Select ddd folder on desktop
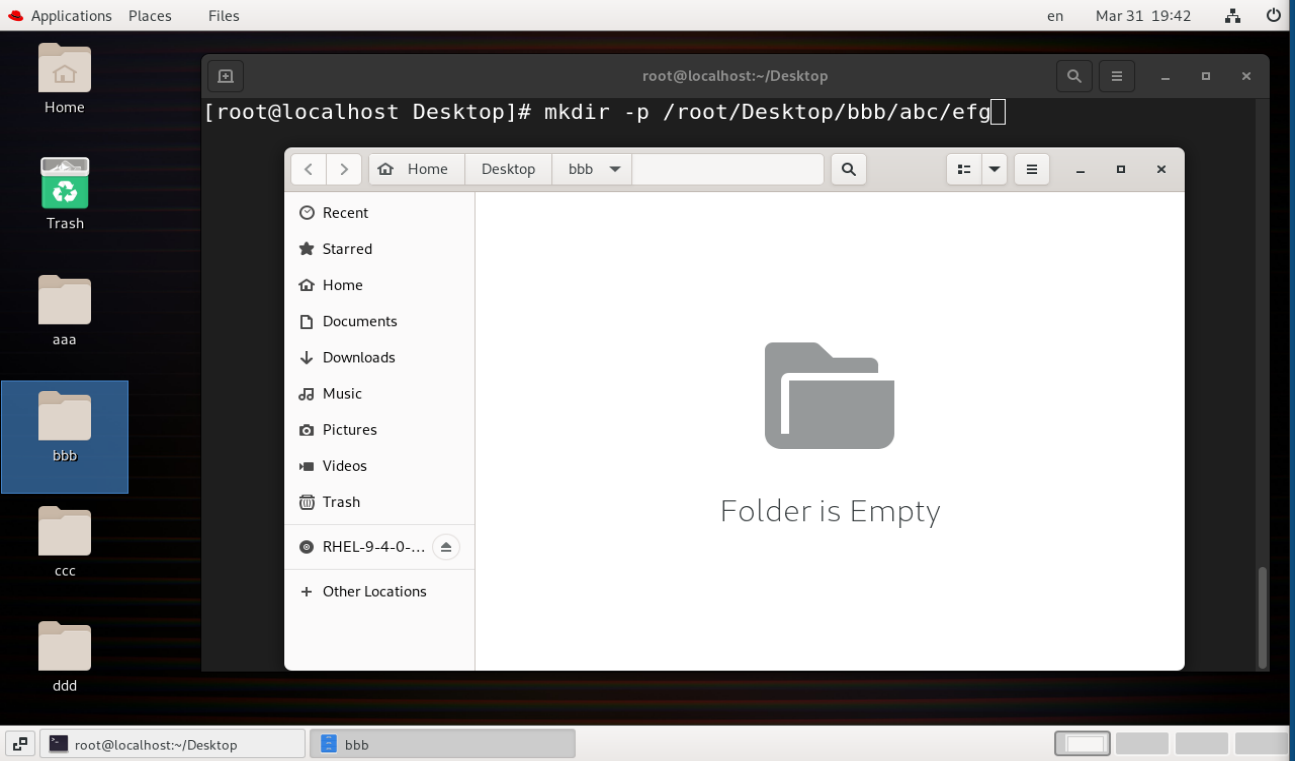This screenshot has width=1295, height=761. tap(64, 658)
